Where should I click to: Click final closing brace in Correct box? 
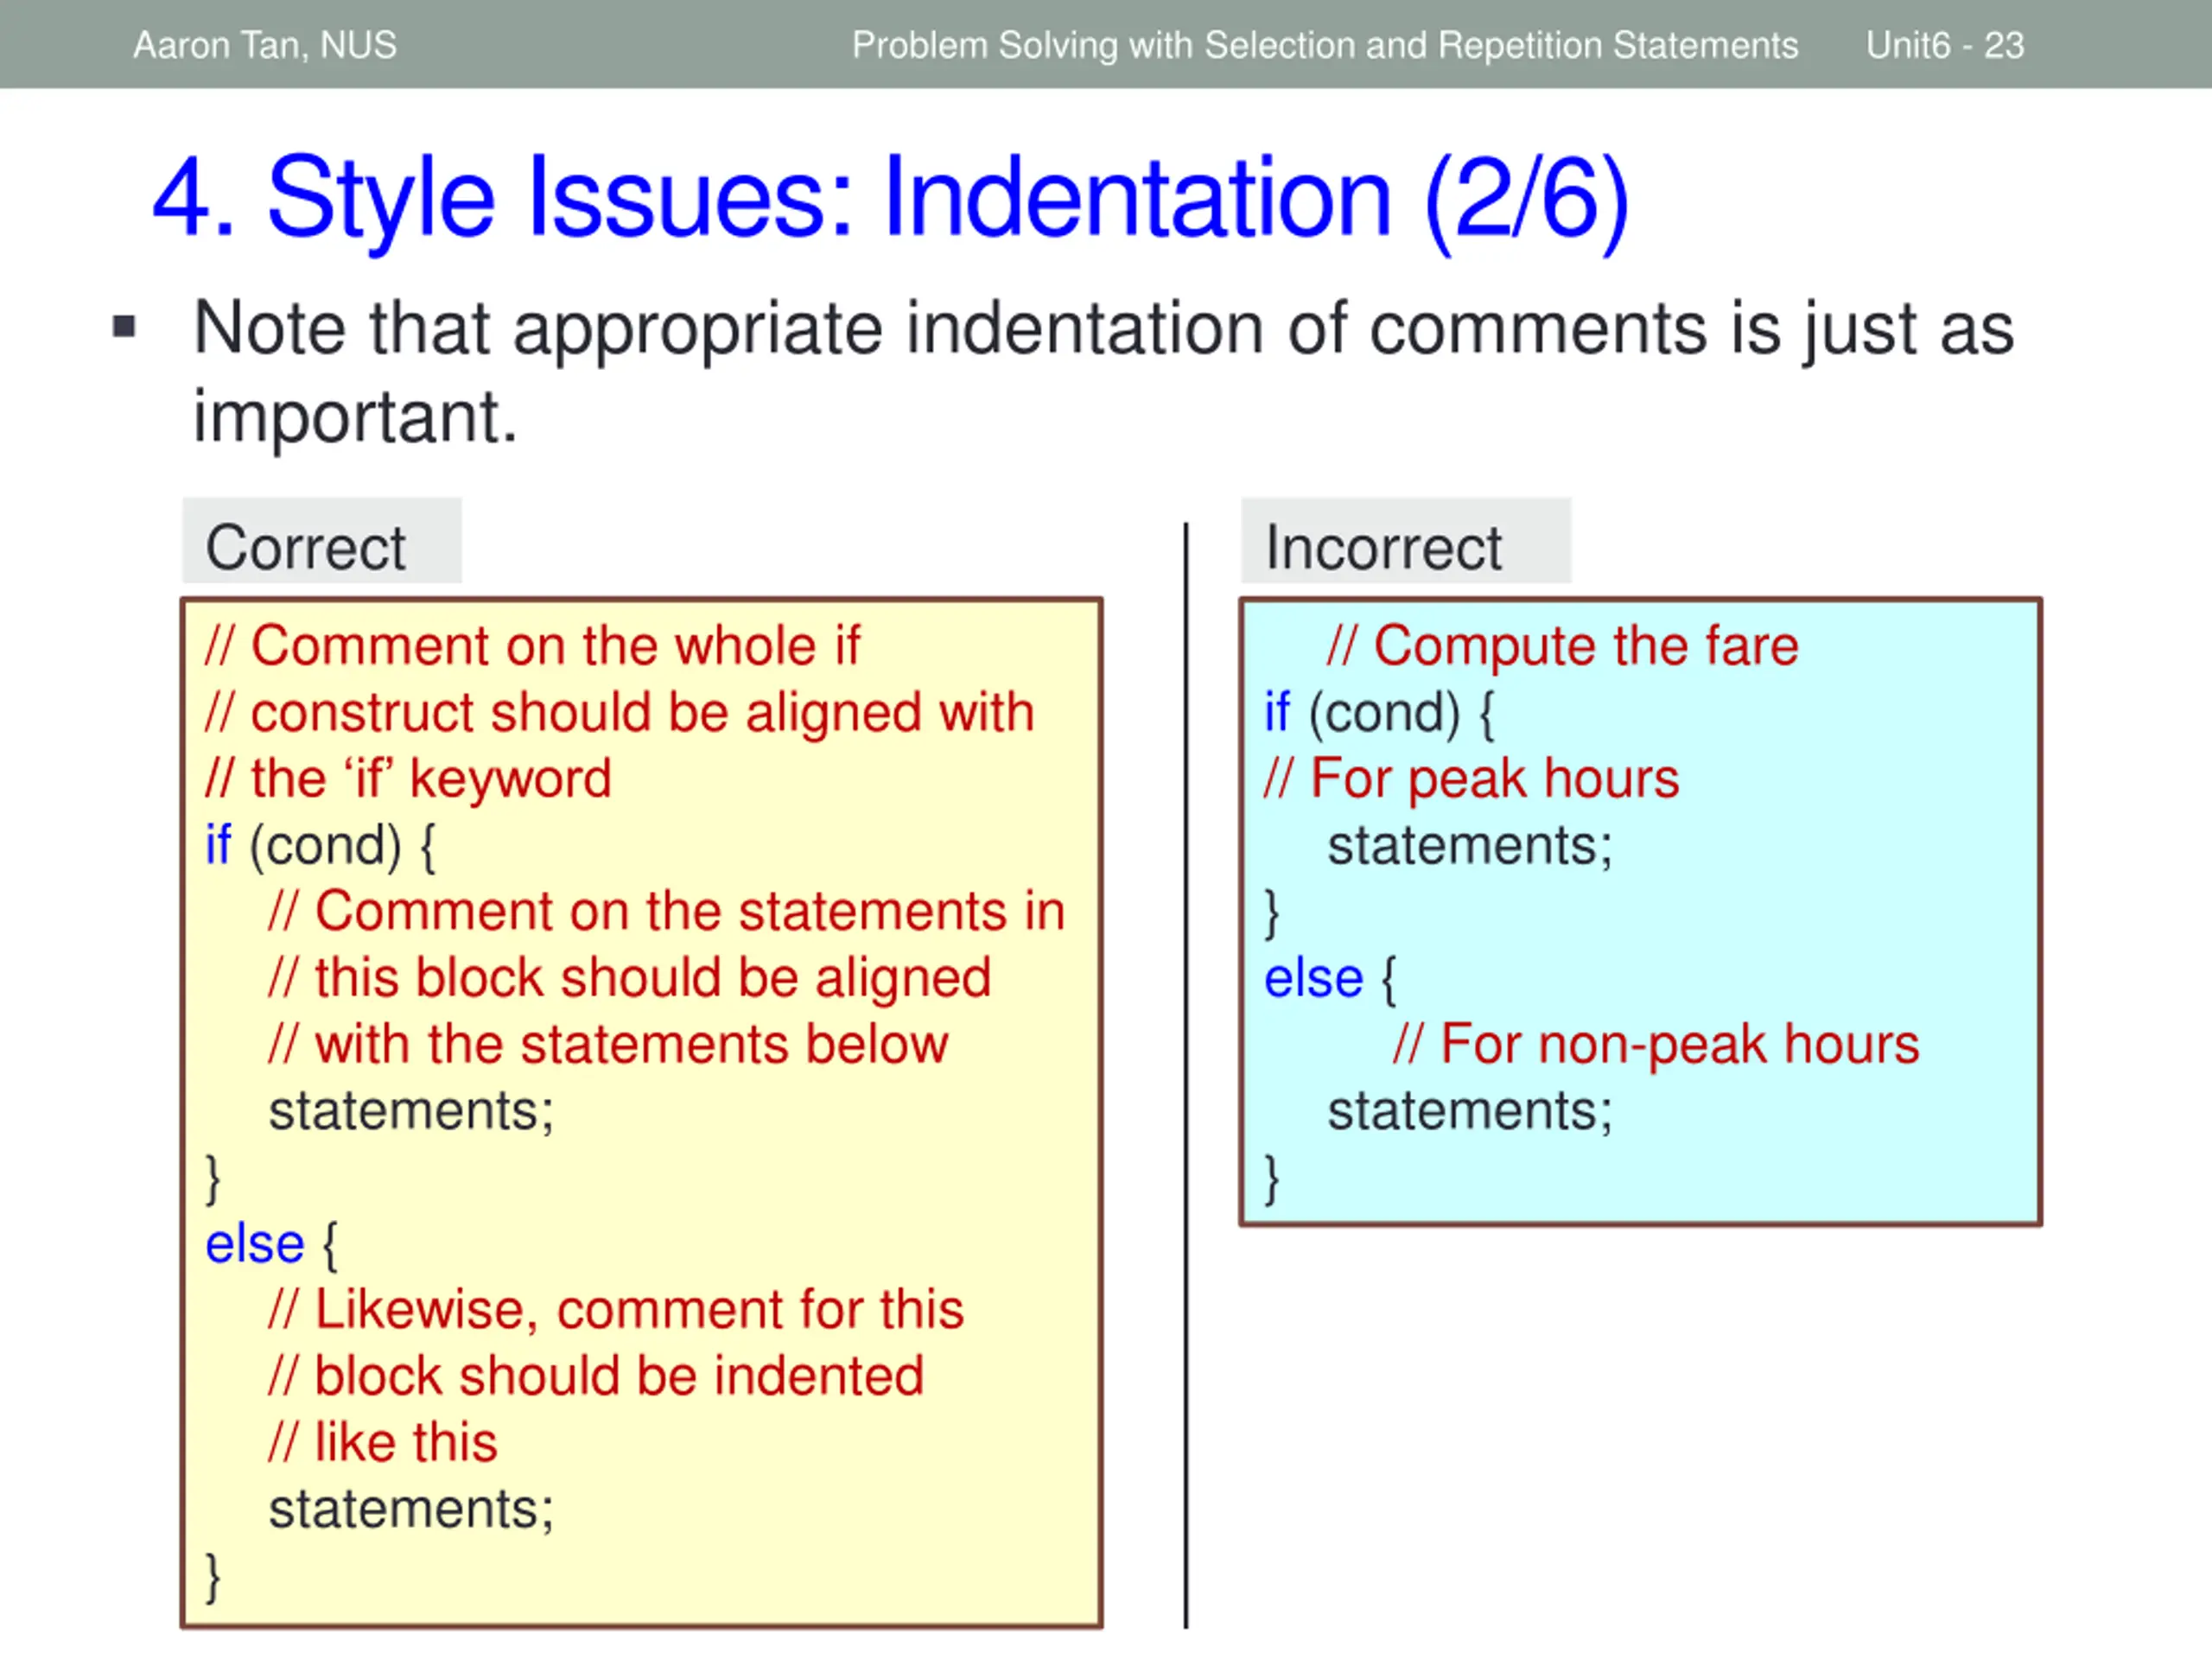(212, 1579)
